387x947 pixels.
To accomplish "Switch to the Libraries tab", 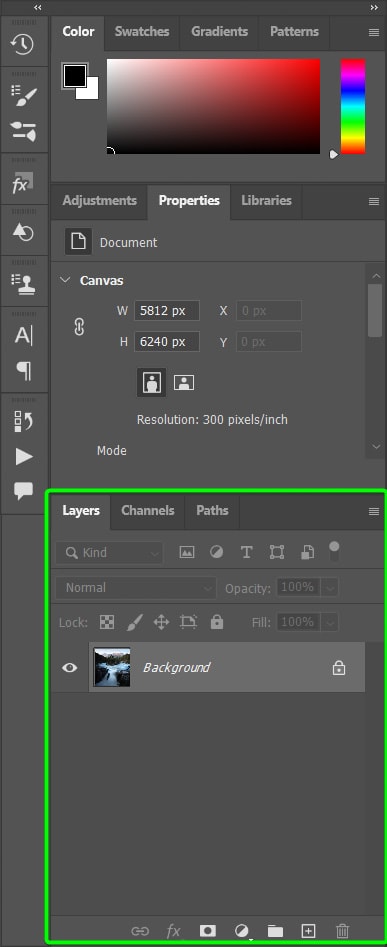I will pos(266,201).
